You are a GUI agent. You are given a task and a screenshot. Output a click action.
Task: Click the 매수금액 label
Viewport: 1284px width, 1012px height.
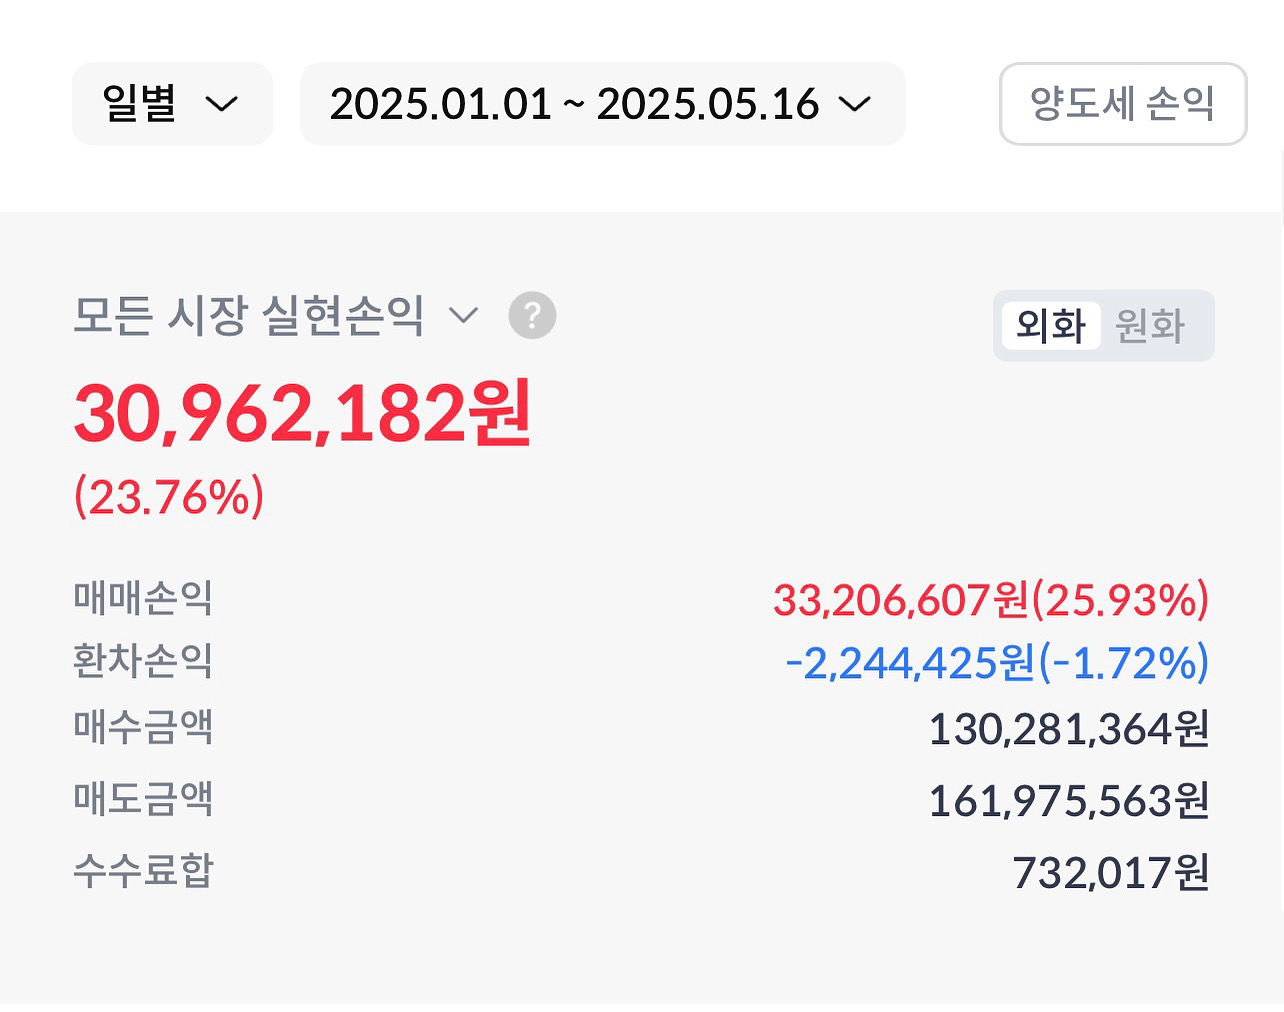(143, 727)
